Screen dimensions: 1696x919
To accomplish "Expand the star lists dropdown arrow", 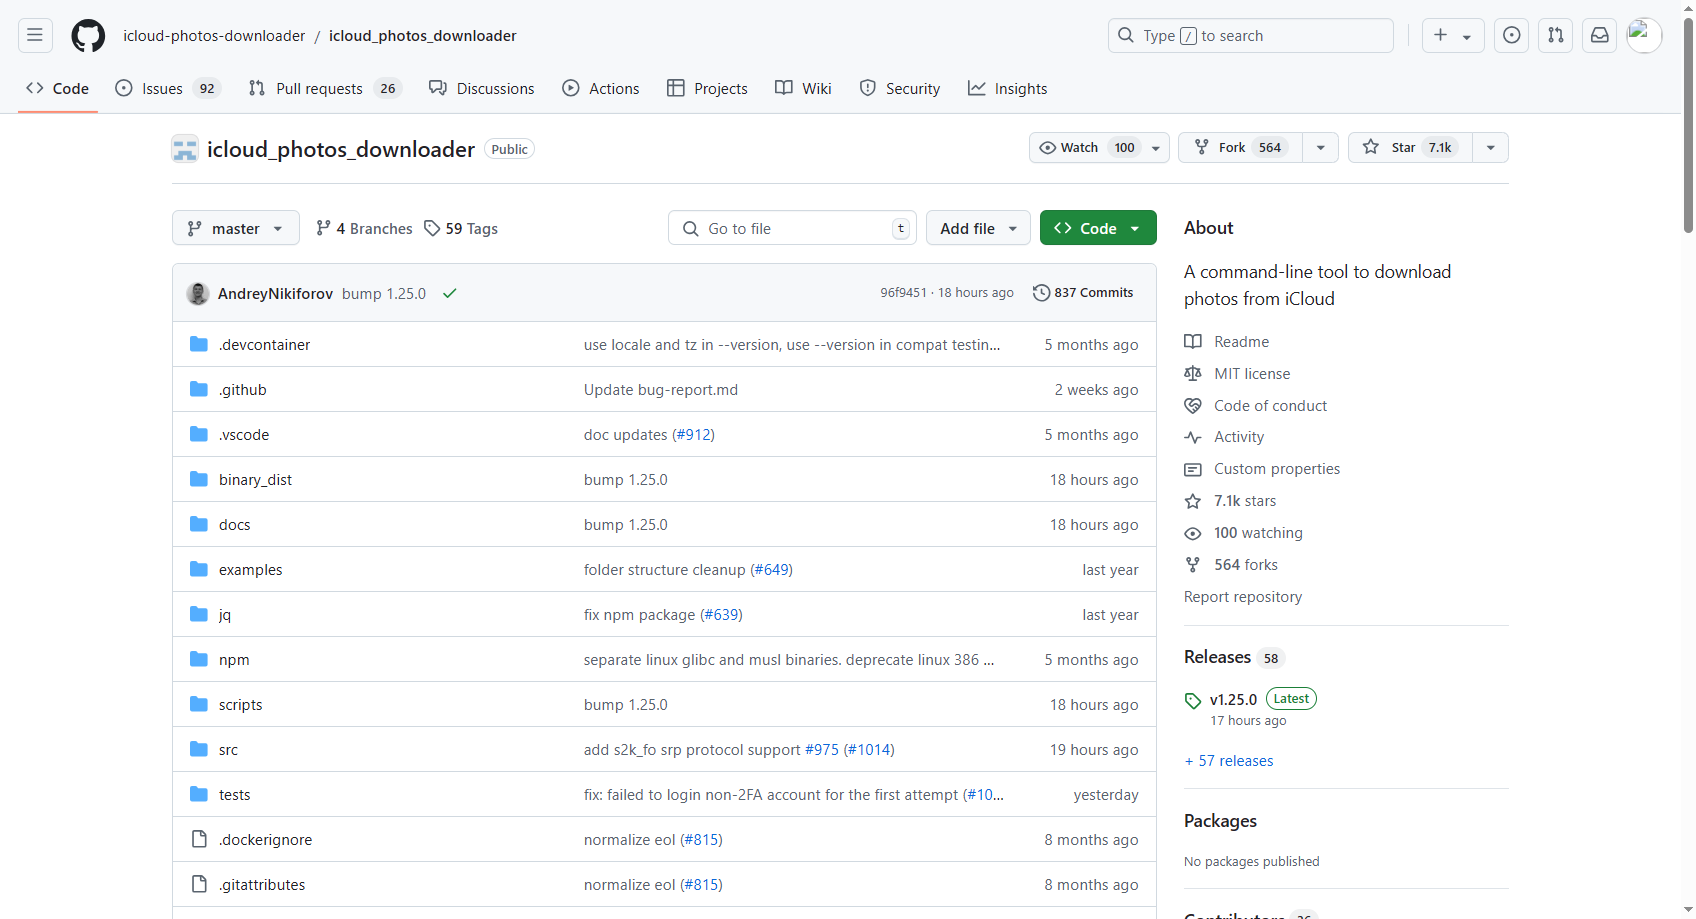I will [x=1491, y=148].
